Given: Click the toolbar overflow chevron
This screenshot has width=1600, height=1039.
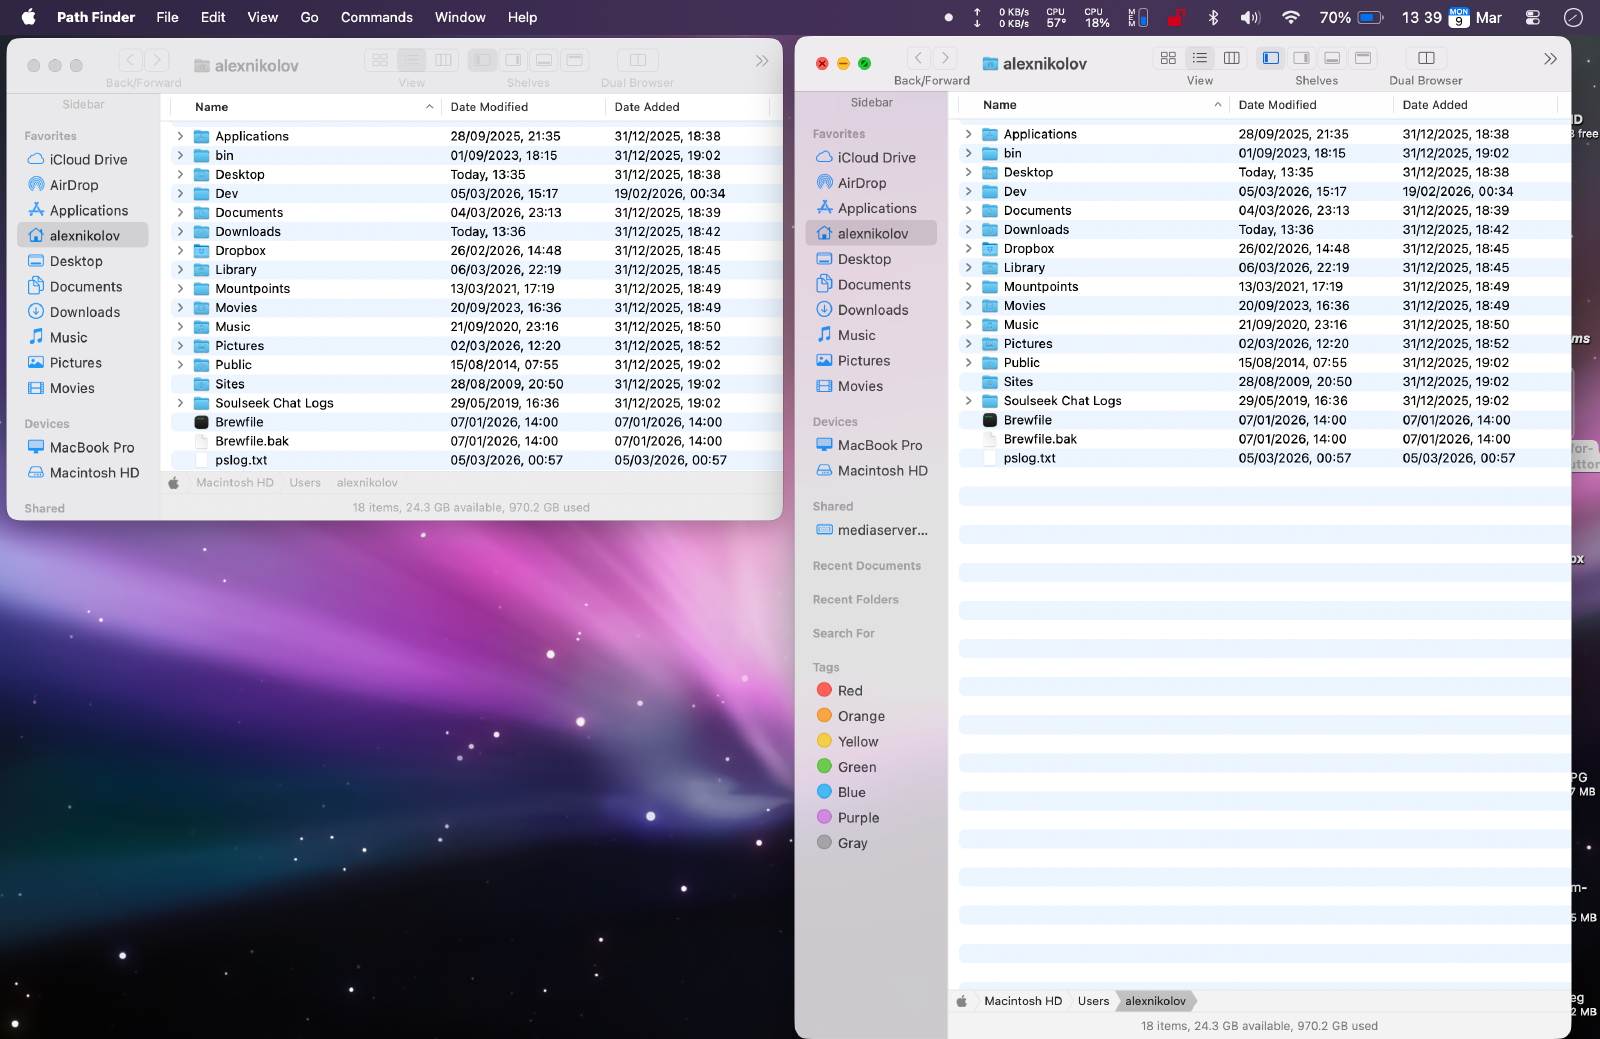Looking at the screenshot, I should click(x=1551, y=58).
